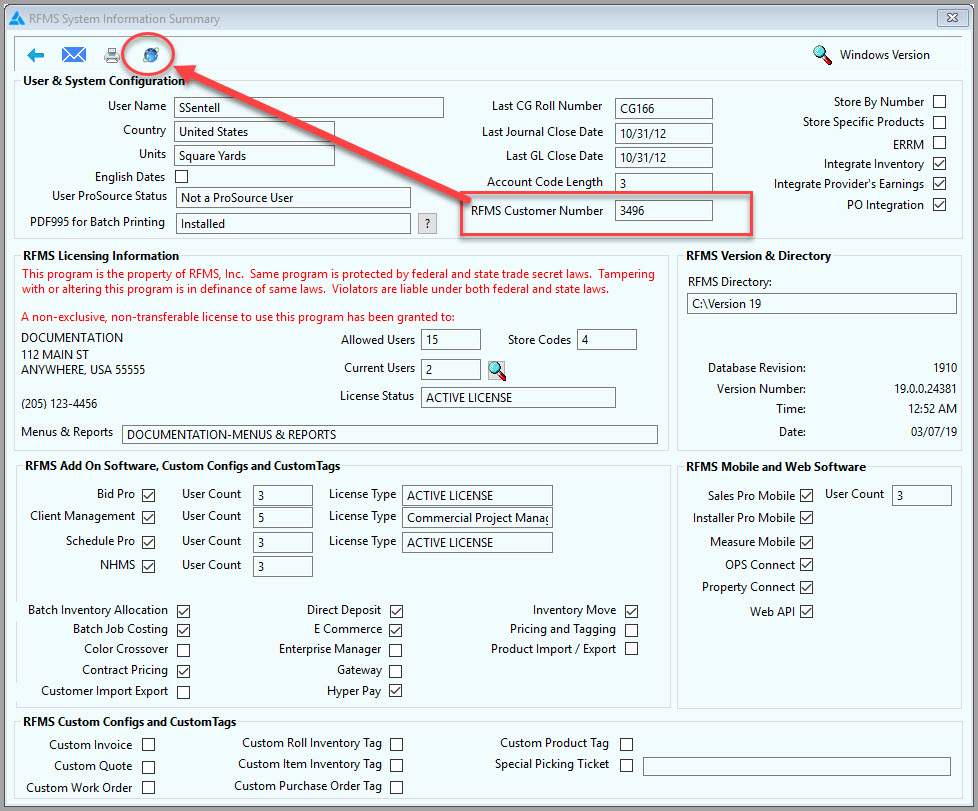Click the License Status field

518,397
